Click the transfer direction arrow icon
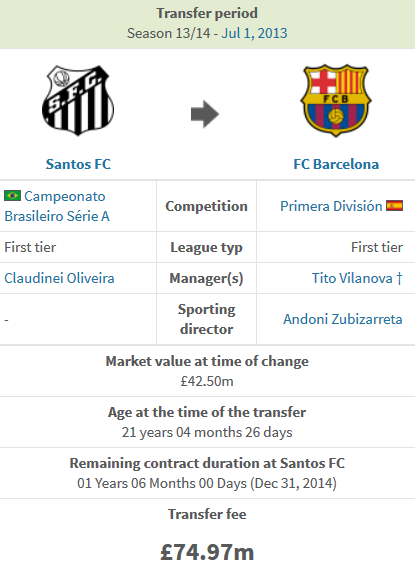415x576 pixels. coord(205,114)
